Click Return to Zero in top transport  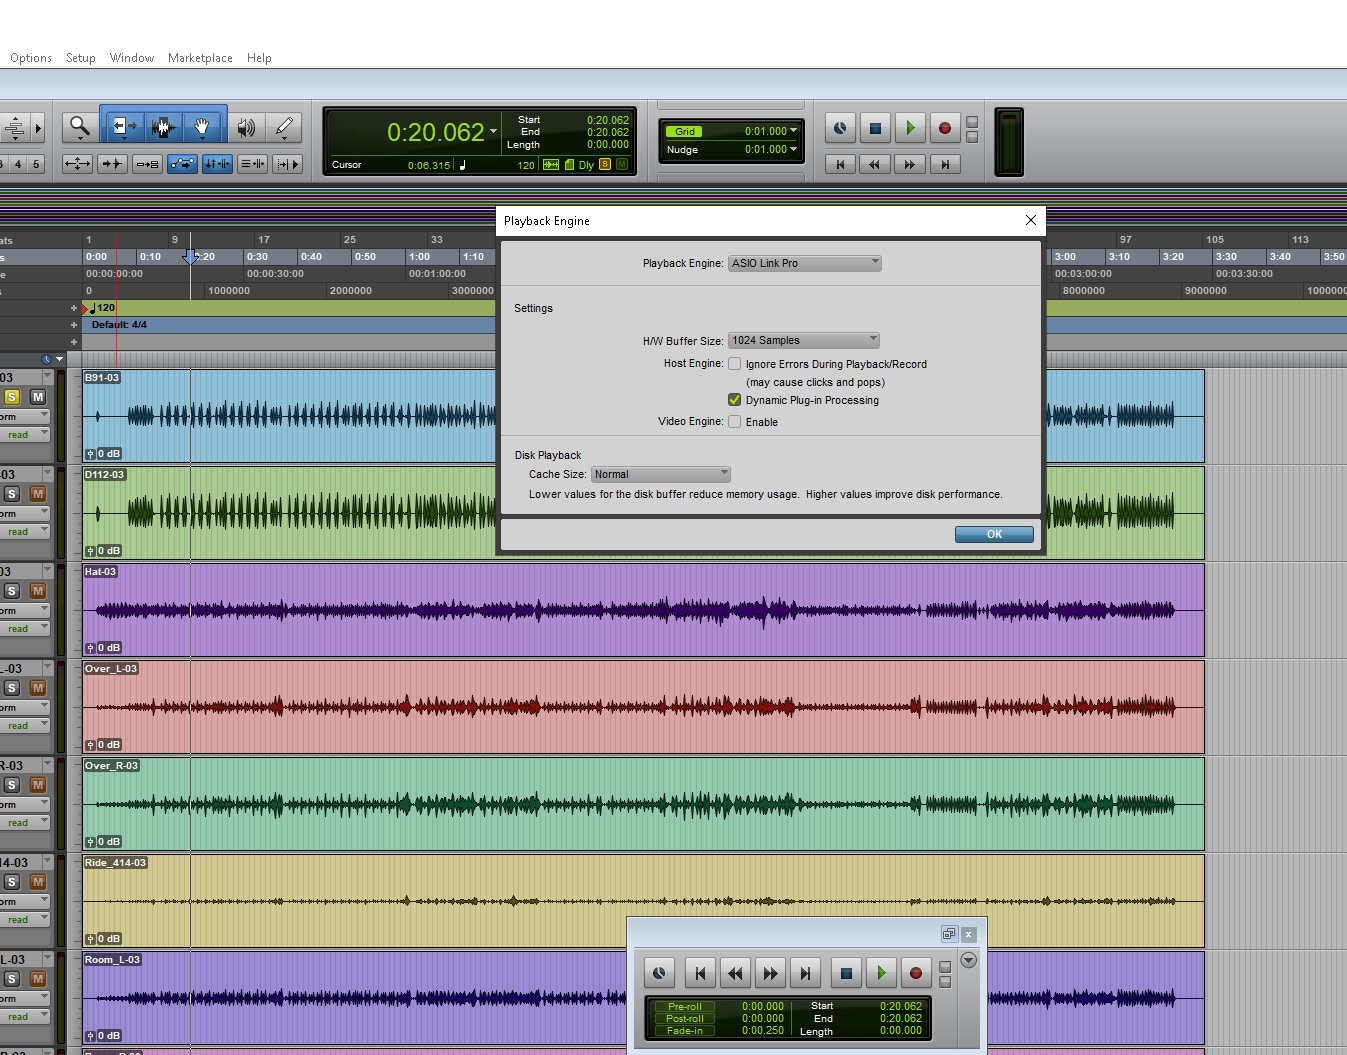pyautogui.click(x=840, y=164)
